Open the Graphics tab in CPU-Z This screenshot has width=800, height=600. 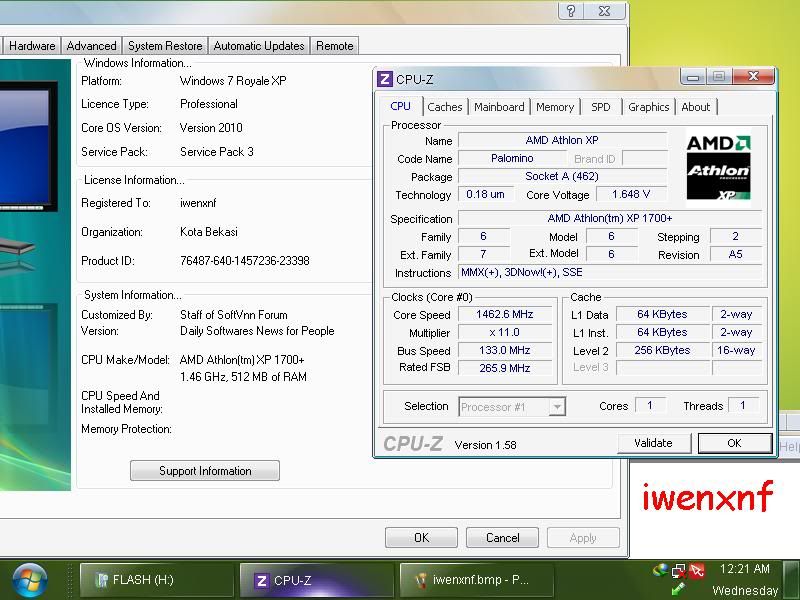coord(648,107)
